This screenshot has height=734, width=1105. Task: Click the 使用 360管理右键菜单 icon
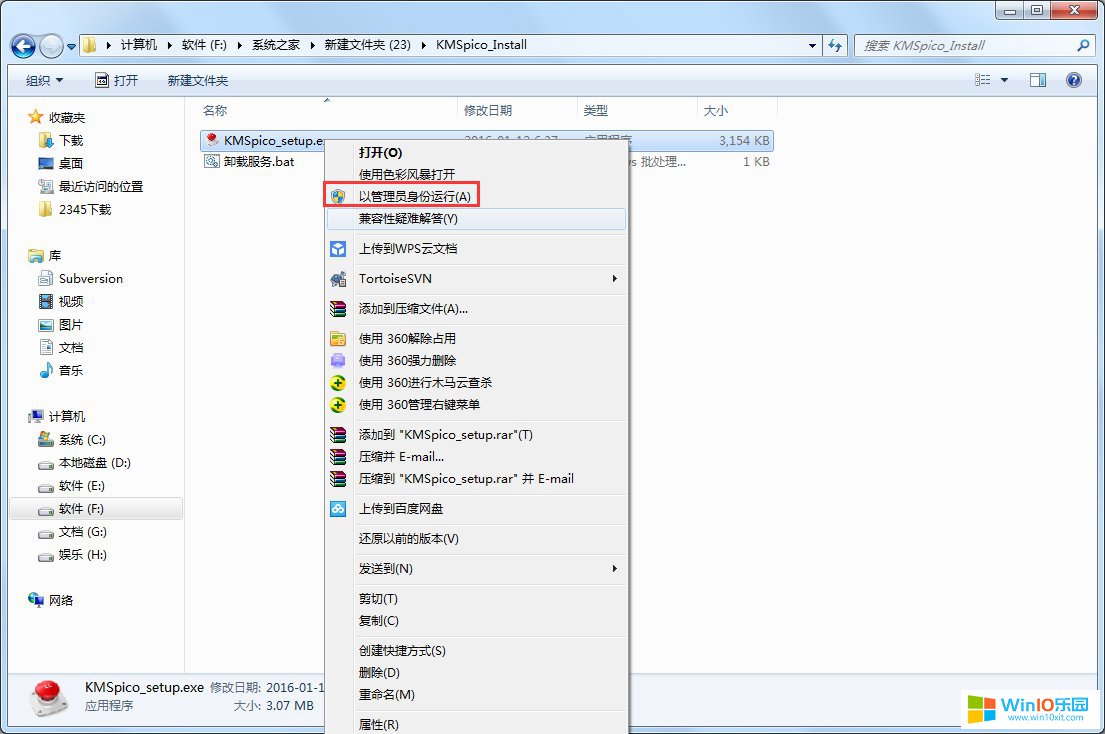click(338, 405)
